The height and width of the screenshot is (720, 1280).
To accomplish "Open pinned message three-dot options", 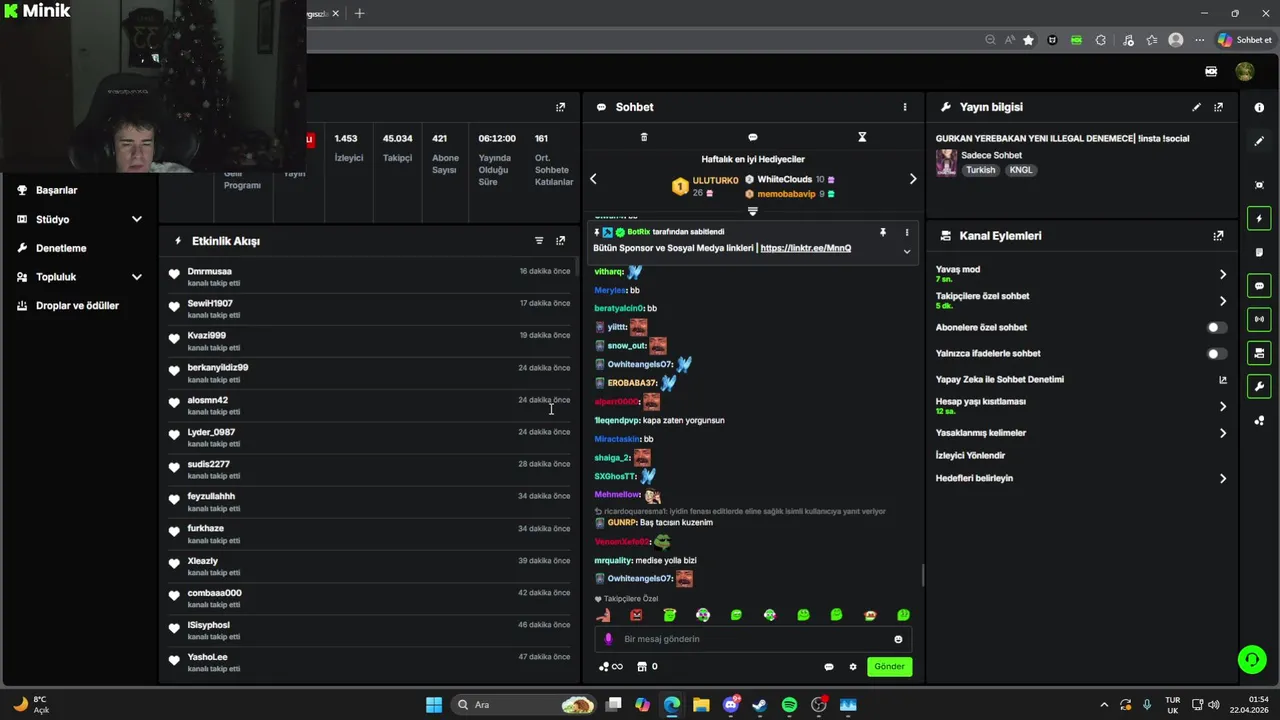I will tap(907, 232).
